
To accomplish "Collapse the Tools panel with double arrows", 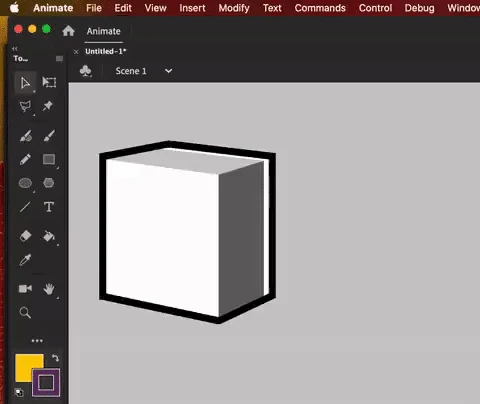I will coord(15,49).
